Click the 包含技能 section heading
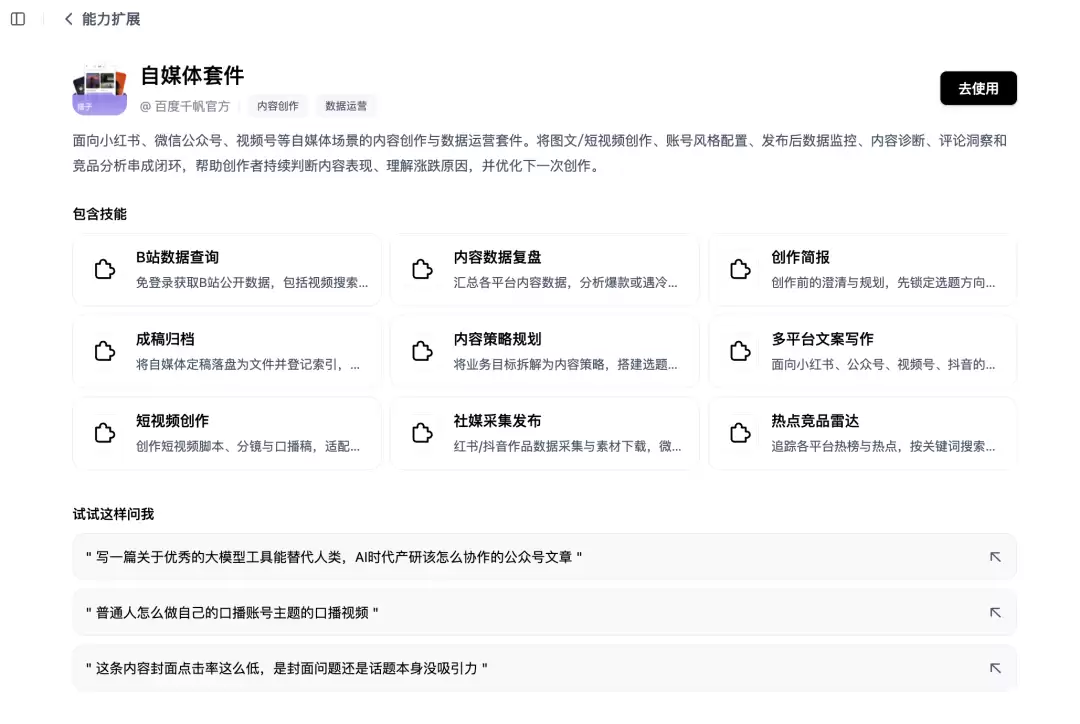 click(x=100, y=214)
